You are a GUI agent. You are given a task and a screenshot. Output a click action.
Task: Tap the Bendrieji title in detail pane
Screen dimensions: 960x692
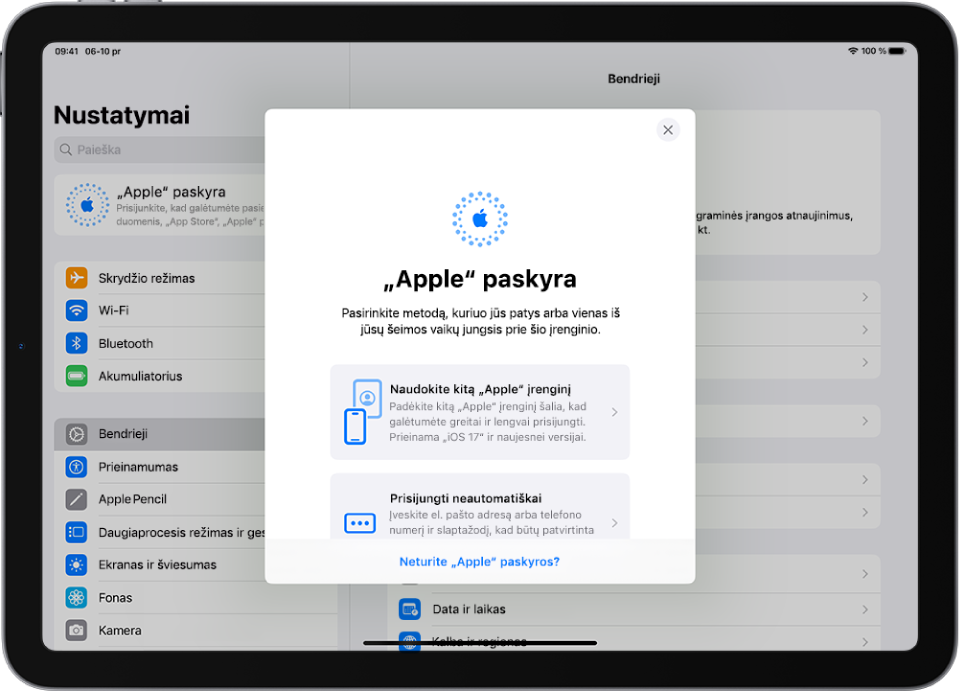pyautogui.click(x=634, y=78)
